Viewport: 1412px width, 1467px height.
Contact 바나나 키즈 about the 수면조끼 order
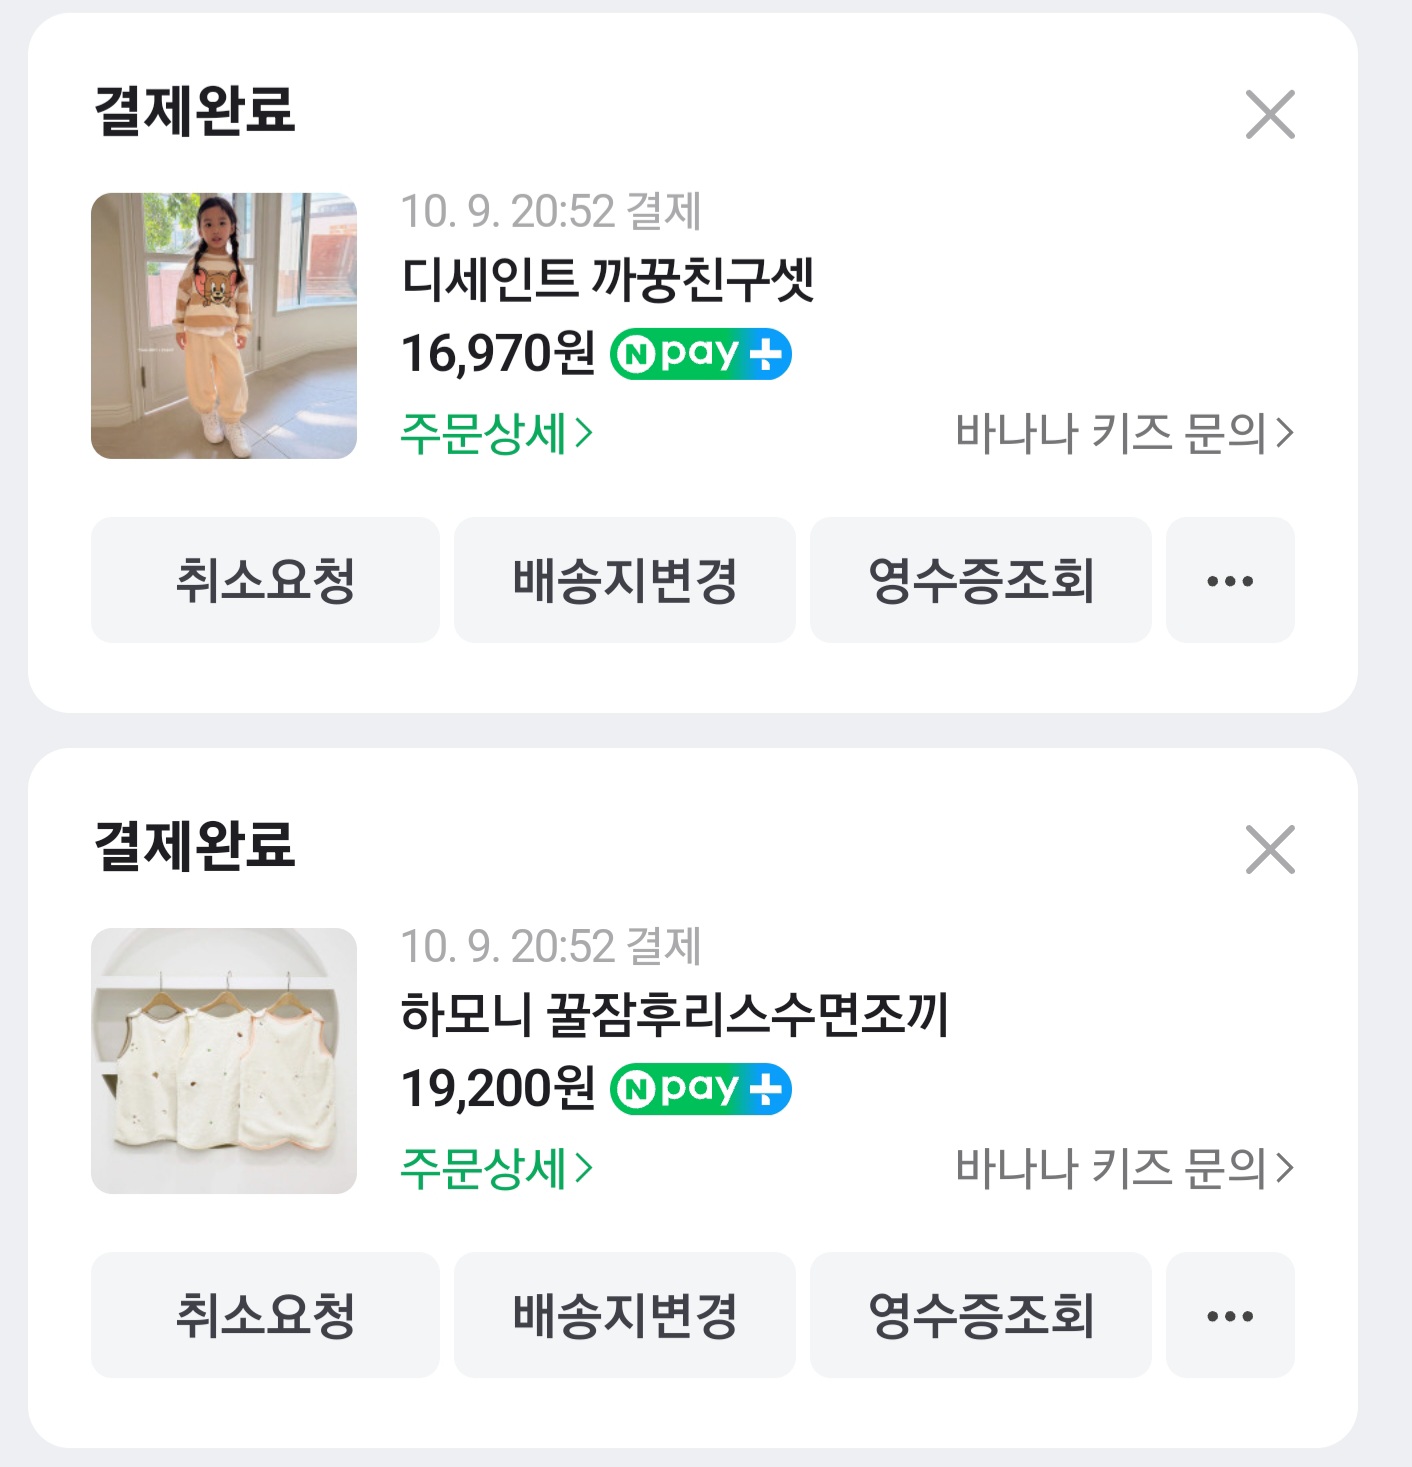[1124, 1169]
